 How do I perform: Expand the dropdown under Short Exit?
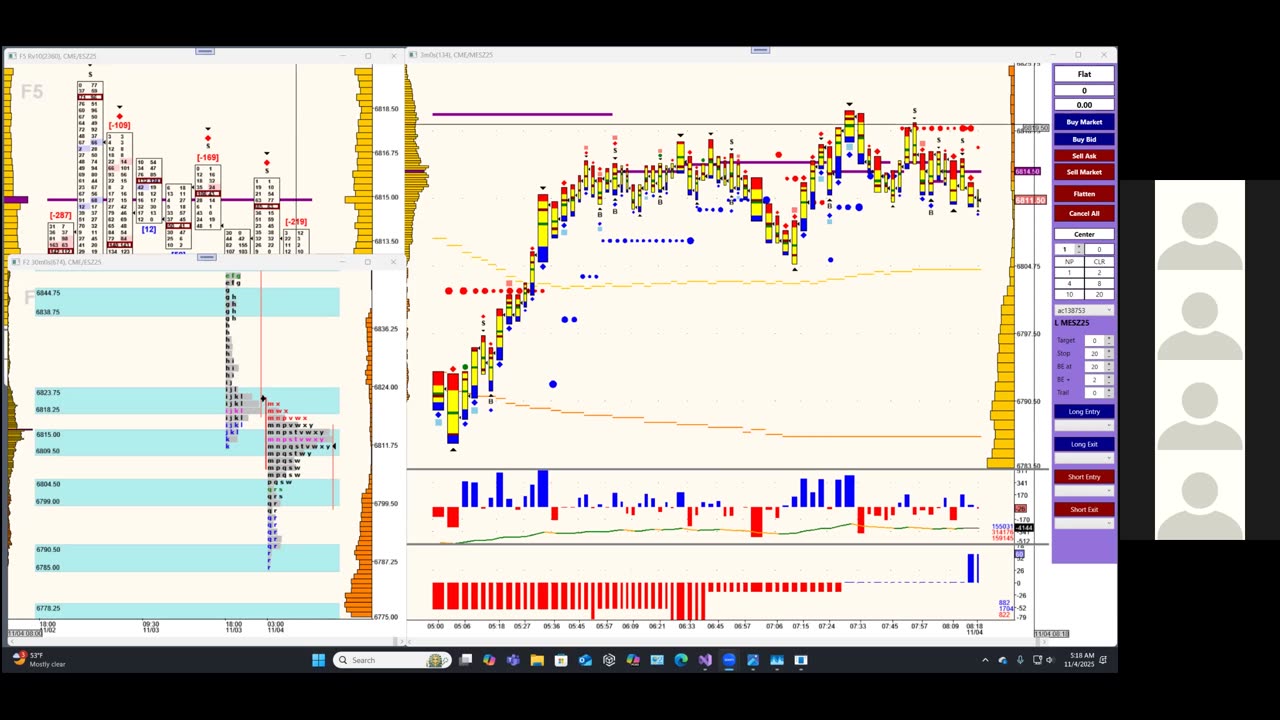point(1084,525)
